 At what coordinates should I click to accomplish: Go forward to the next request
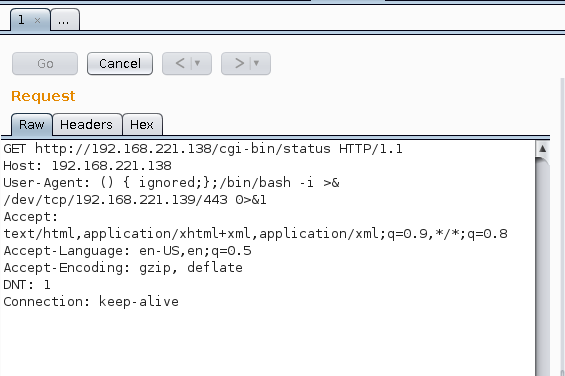coord(239,64)
